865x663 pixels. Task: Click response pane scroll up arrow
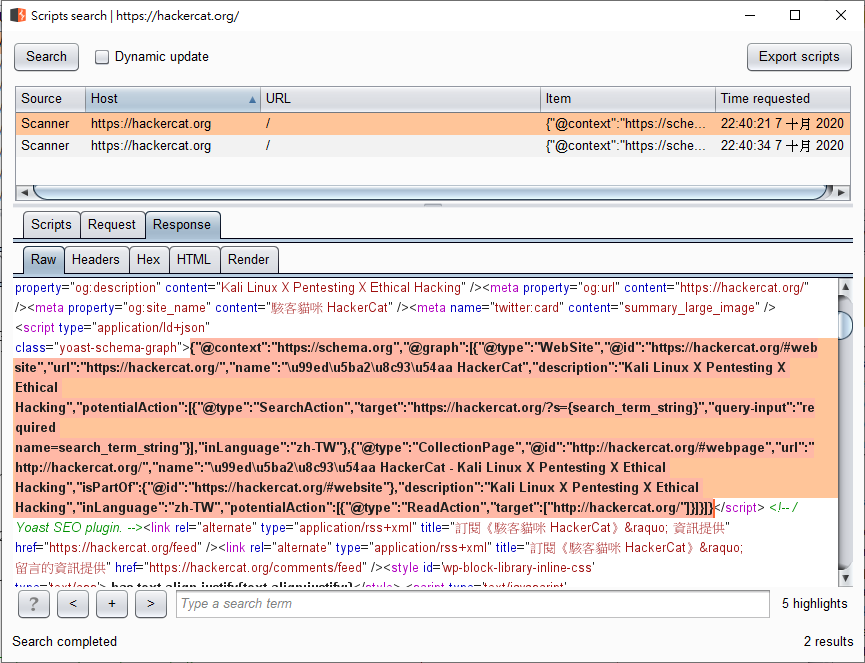pos(845,287)
